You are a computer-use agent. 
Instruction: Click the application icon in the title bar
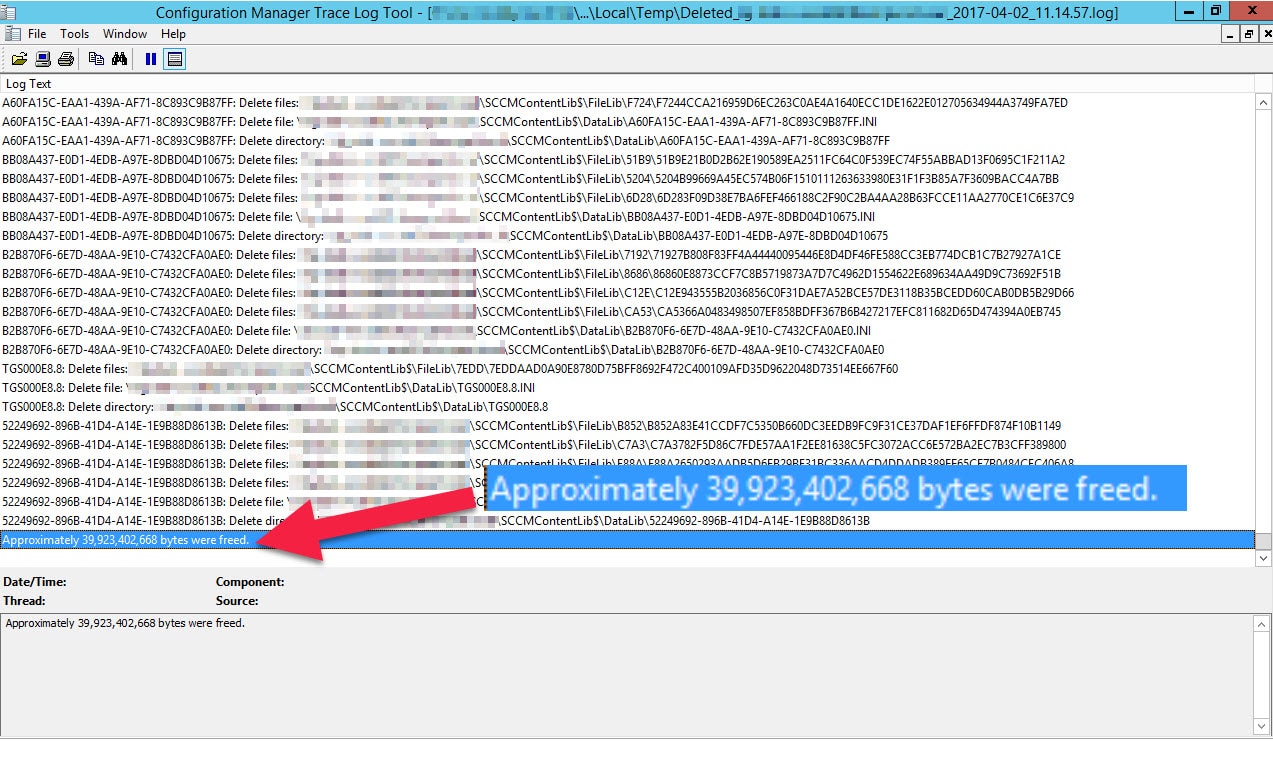pyautogui.click(x=11, y=11)
